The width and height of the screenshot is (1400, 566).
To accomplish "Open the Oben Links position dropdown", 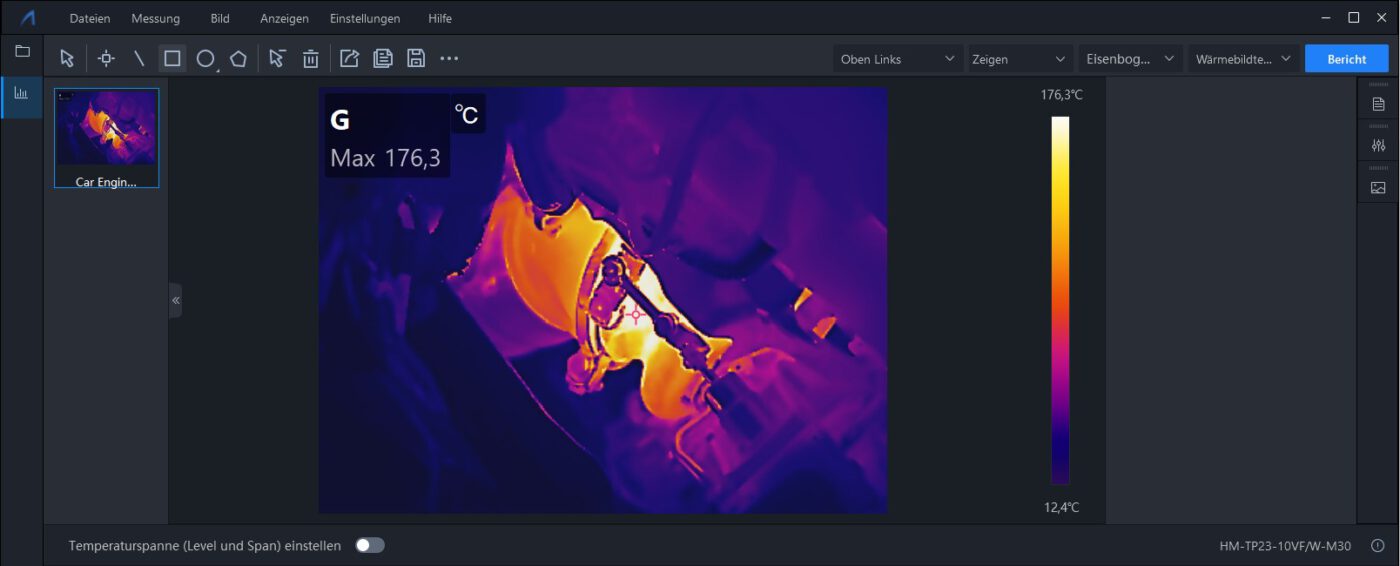I will (898, 59).
